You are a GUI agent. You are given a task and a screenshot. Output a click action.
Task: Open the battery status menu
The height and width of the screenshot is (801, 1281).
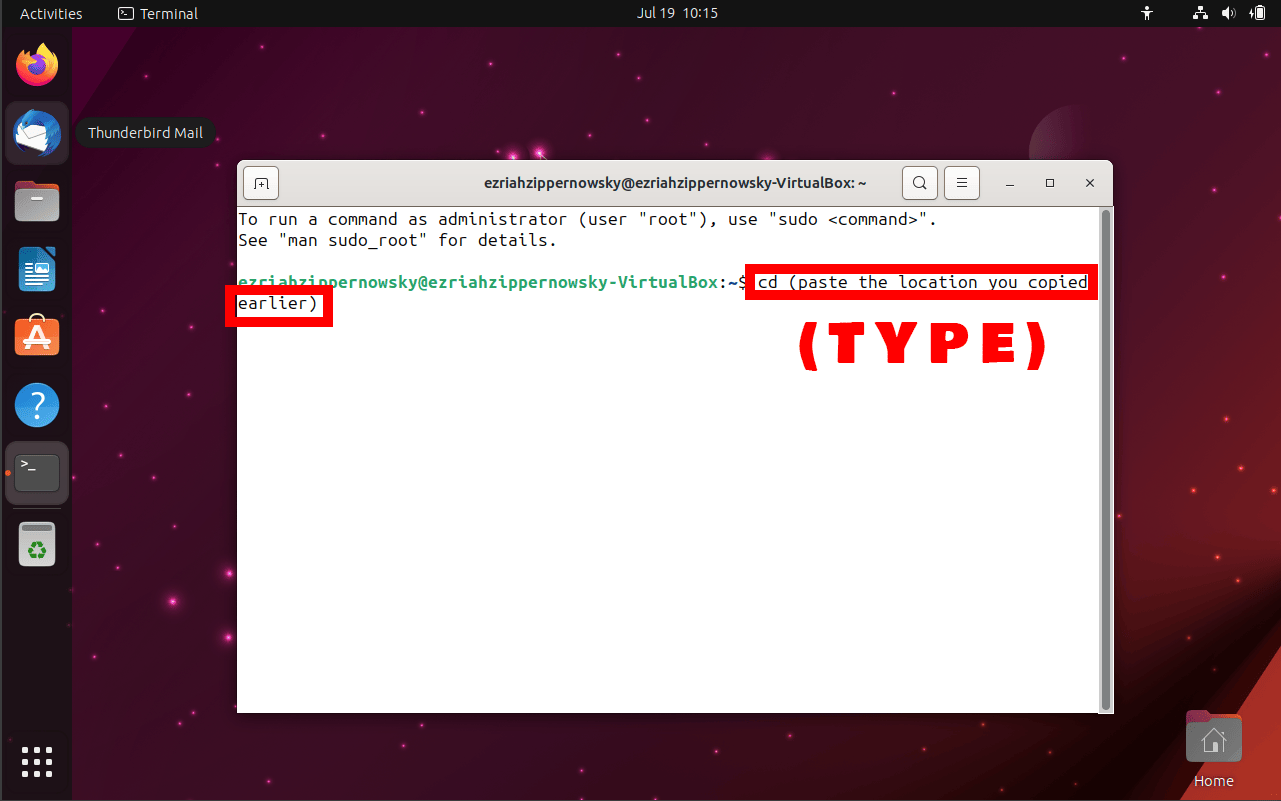pos(1258,13)
